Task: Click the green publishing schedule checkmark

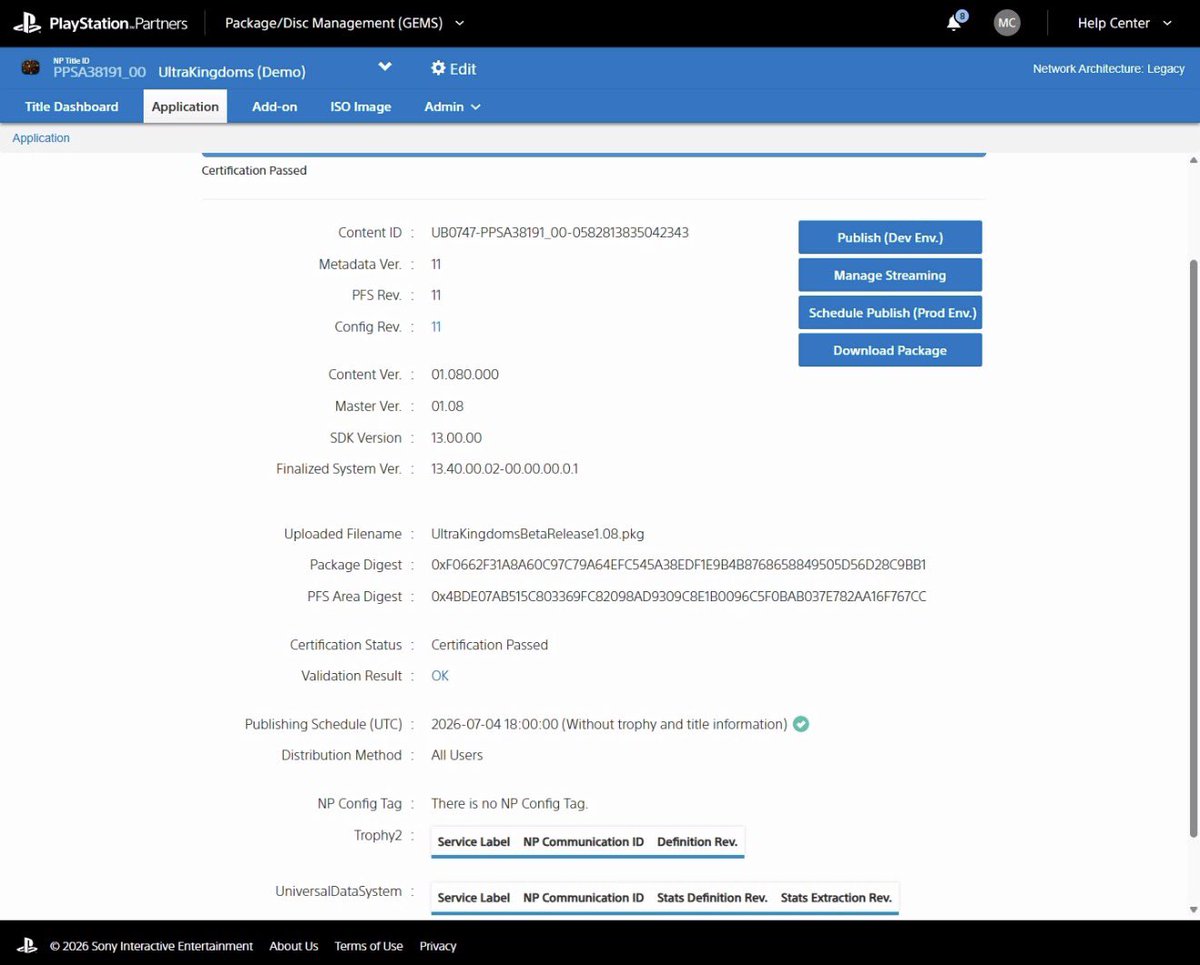Action: (x=801, y=724)
